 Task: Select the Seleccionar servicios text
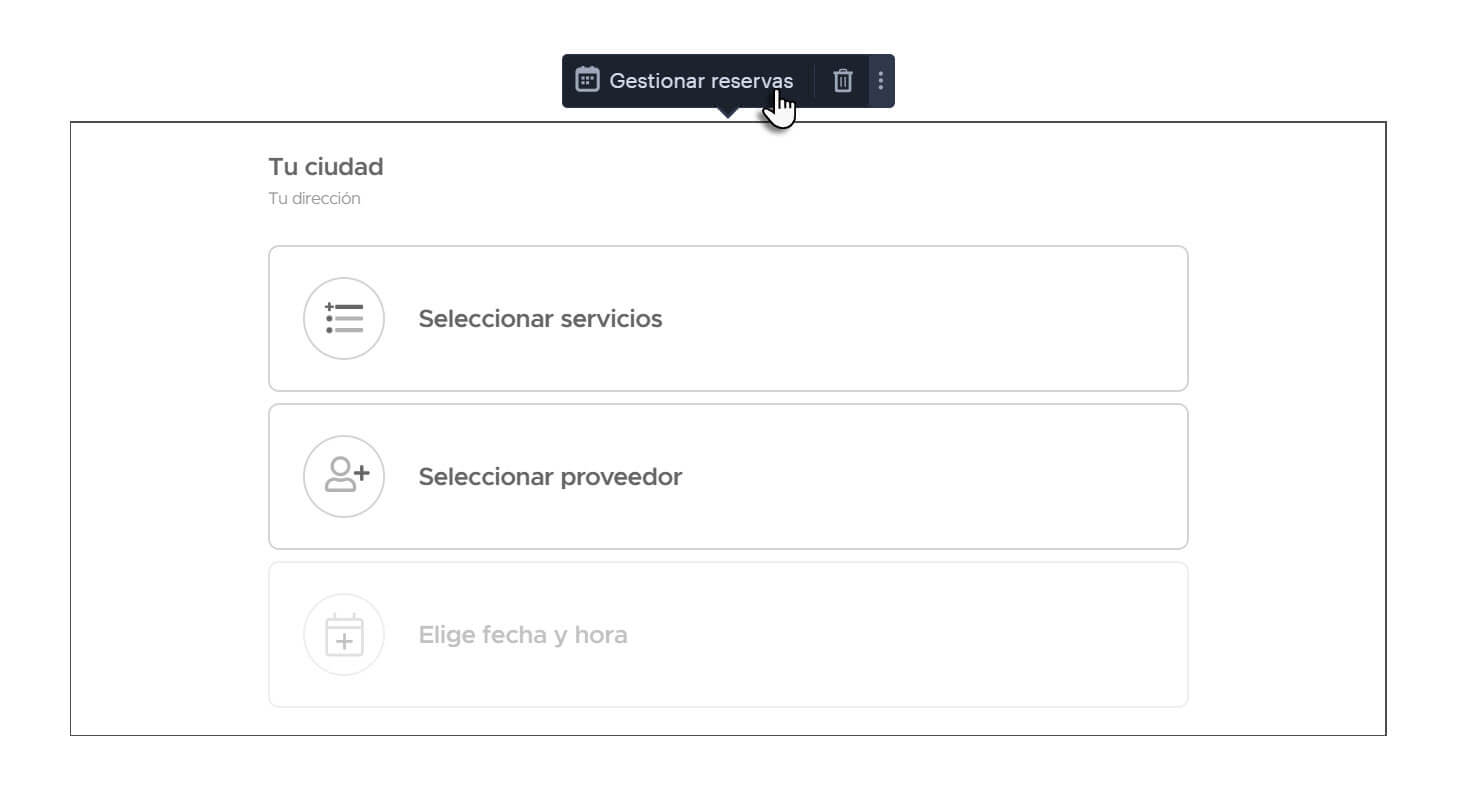pos(540,319)
